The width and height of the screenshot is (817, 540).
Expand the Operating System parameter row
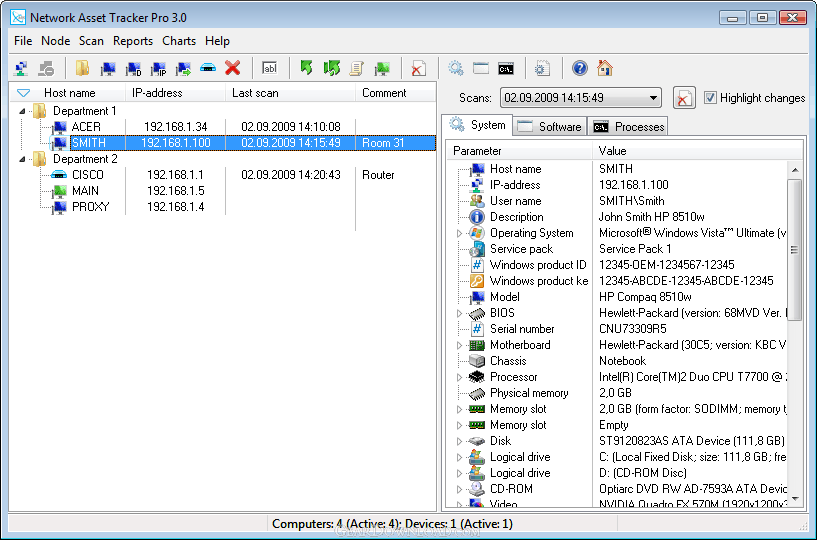(459, 233)
